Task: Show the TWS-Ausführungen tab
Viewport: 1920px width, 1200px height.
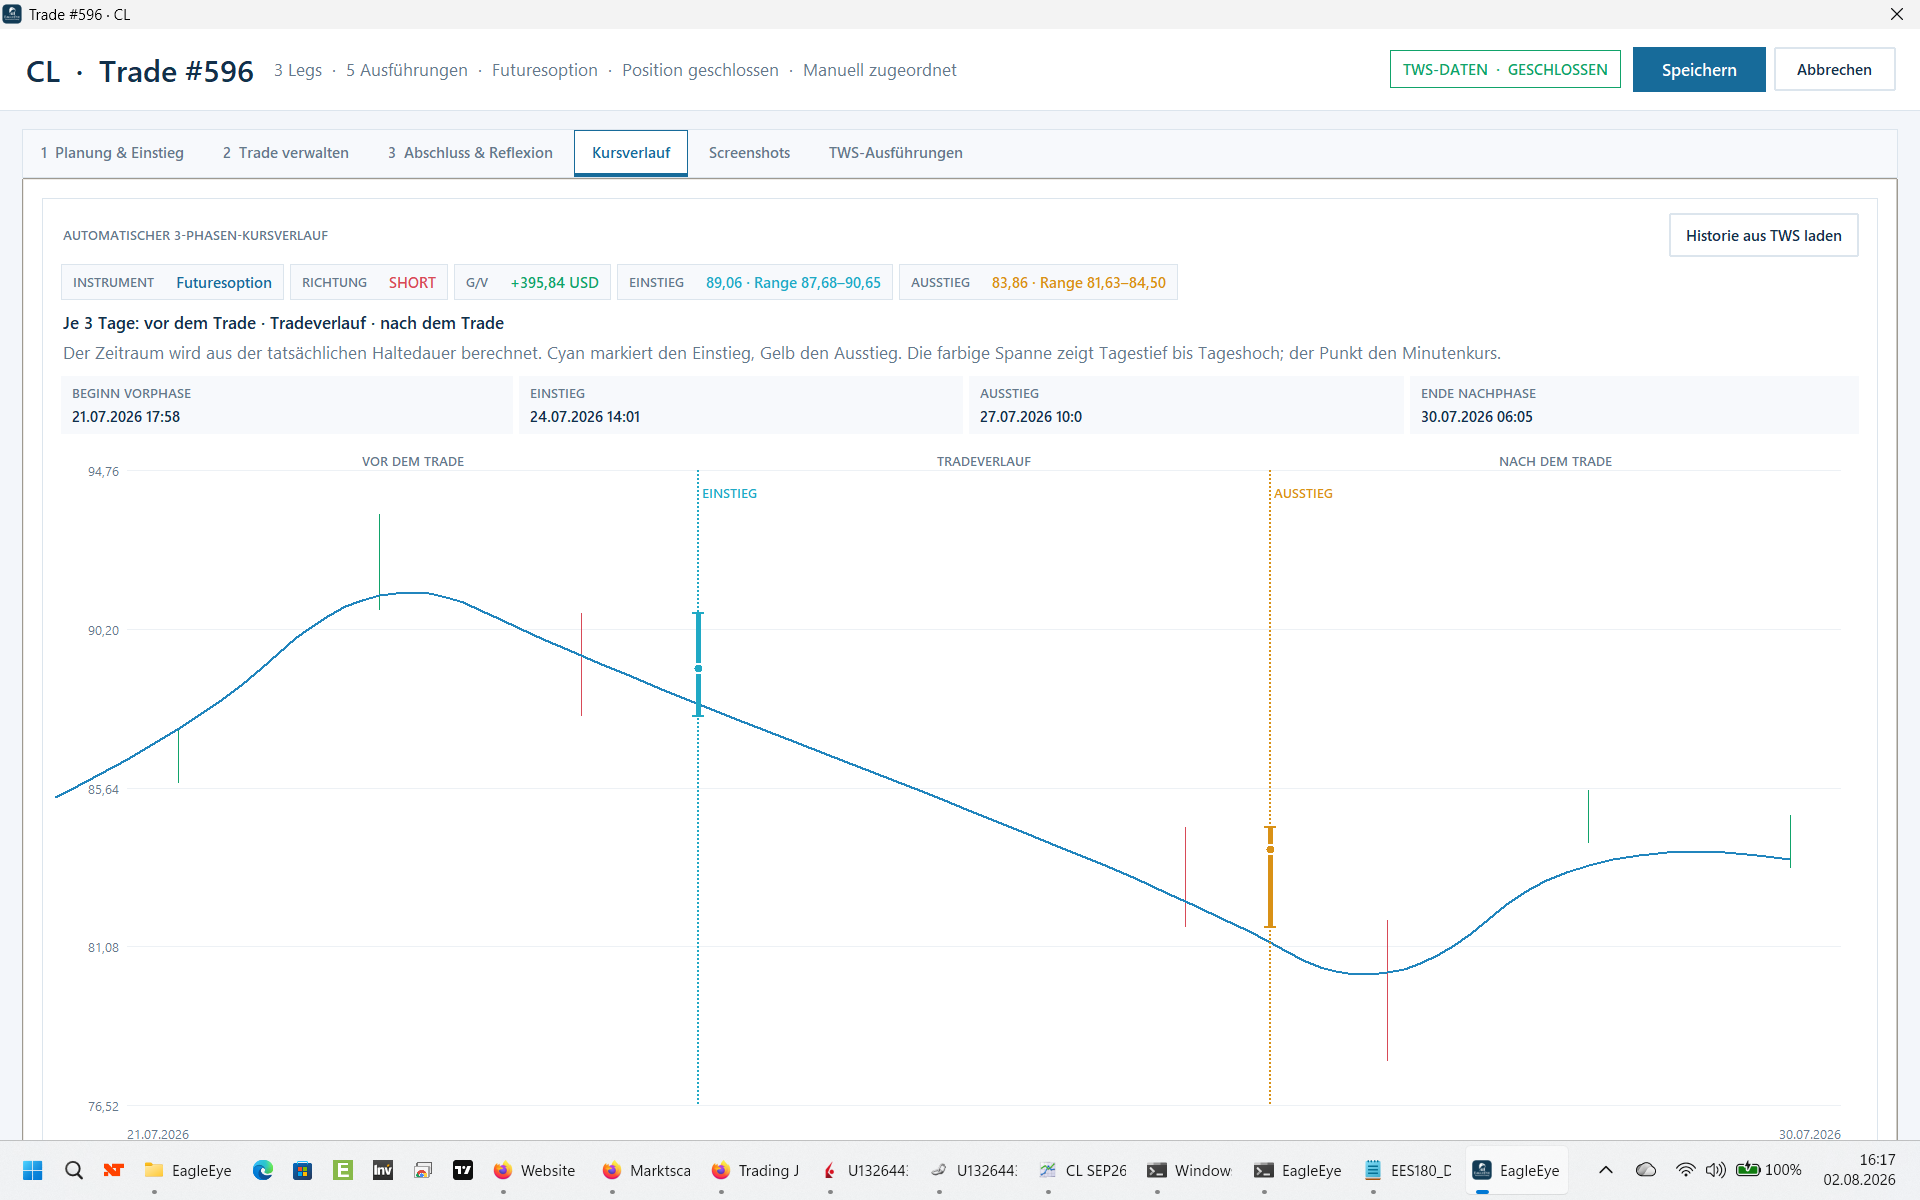Action: pos(896,153)
